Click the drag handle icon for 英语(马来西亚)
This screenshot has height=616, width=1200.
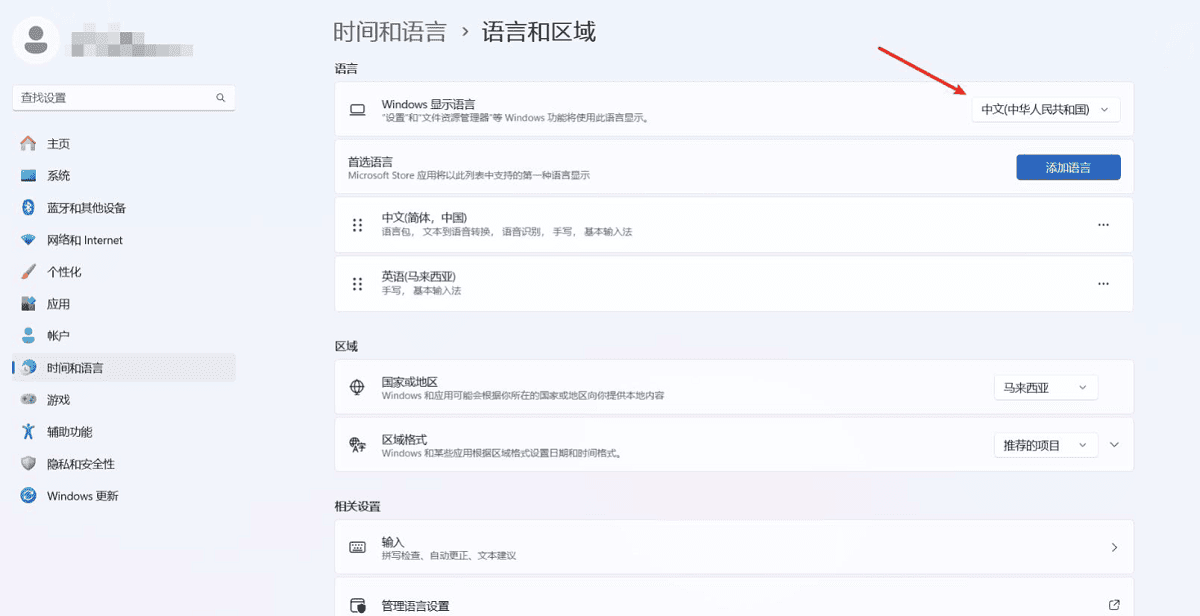click(357, 284)
